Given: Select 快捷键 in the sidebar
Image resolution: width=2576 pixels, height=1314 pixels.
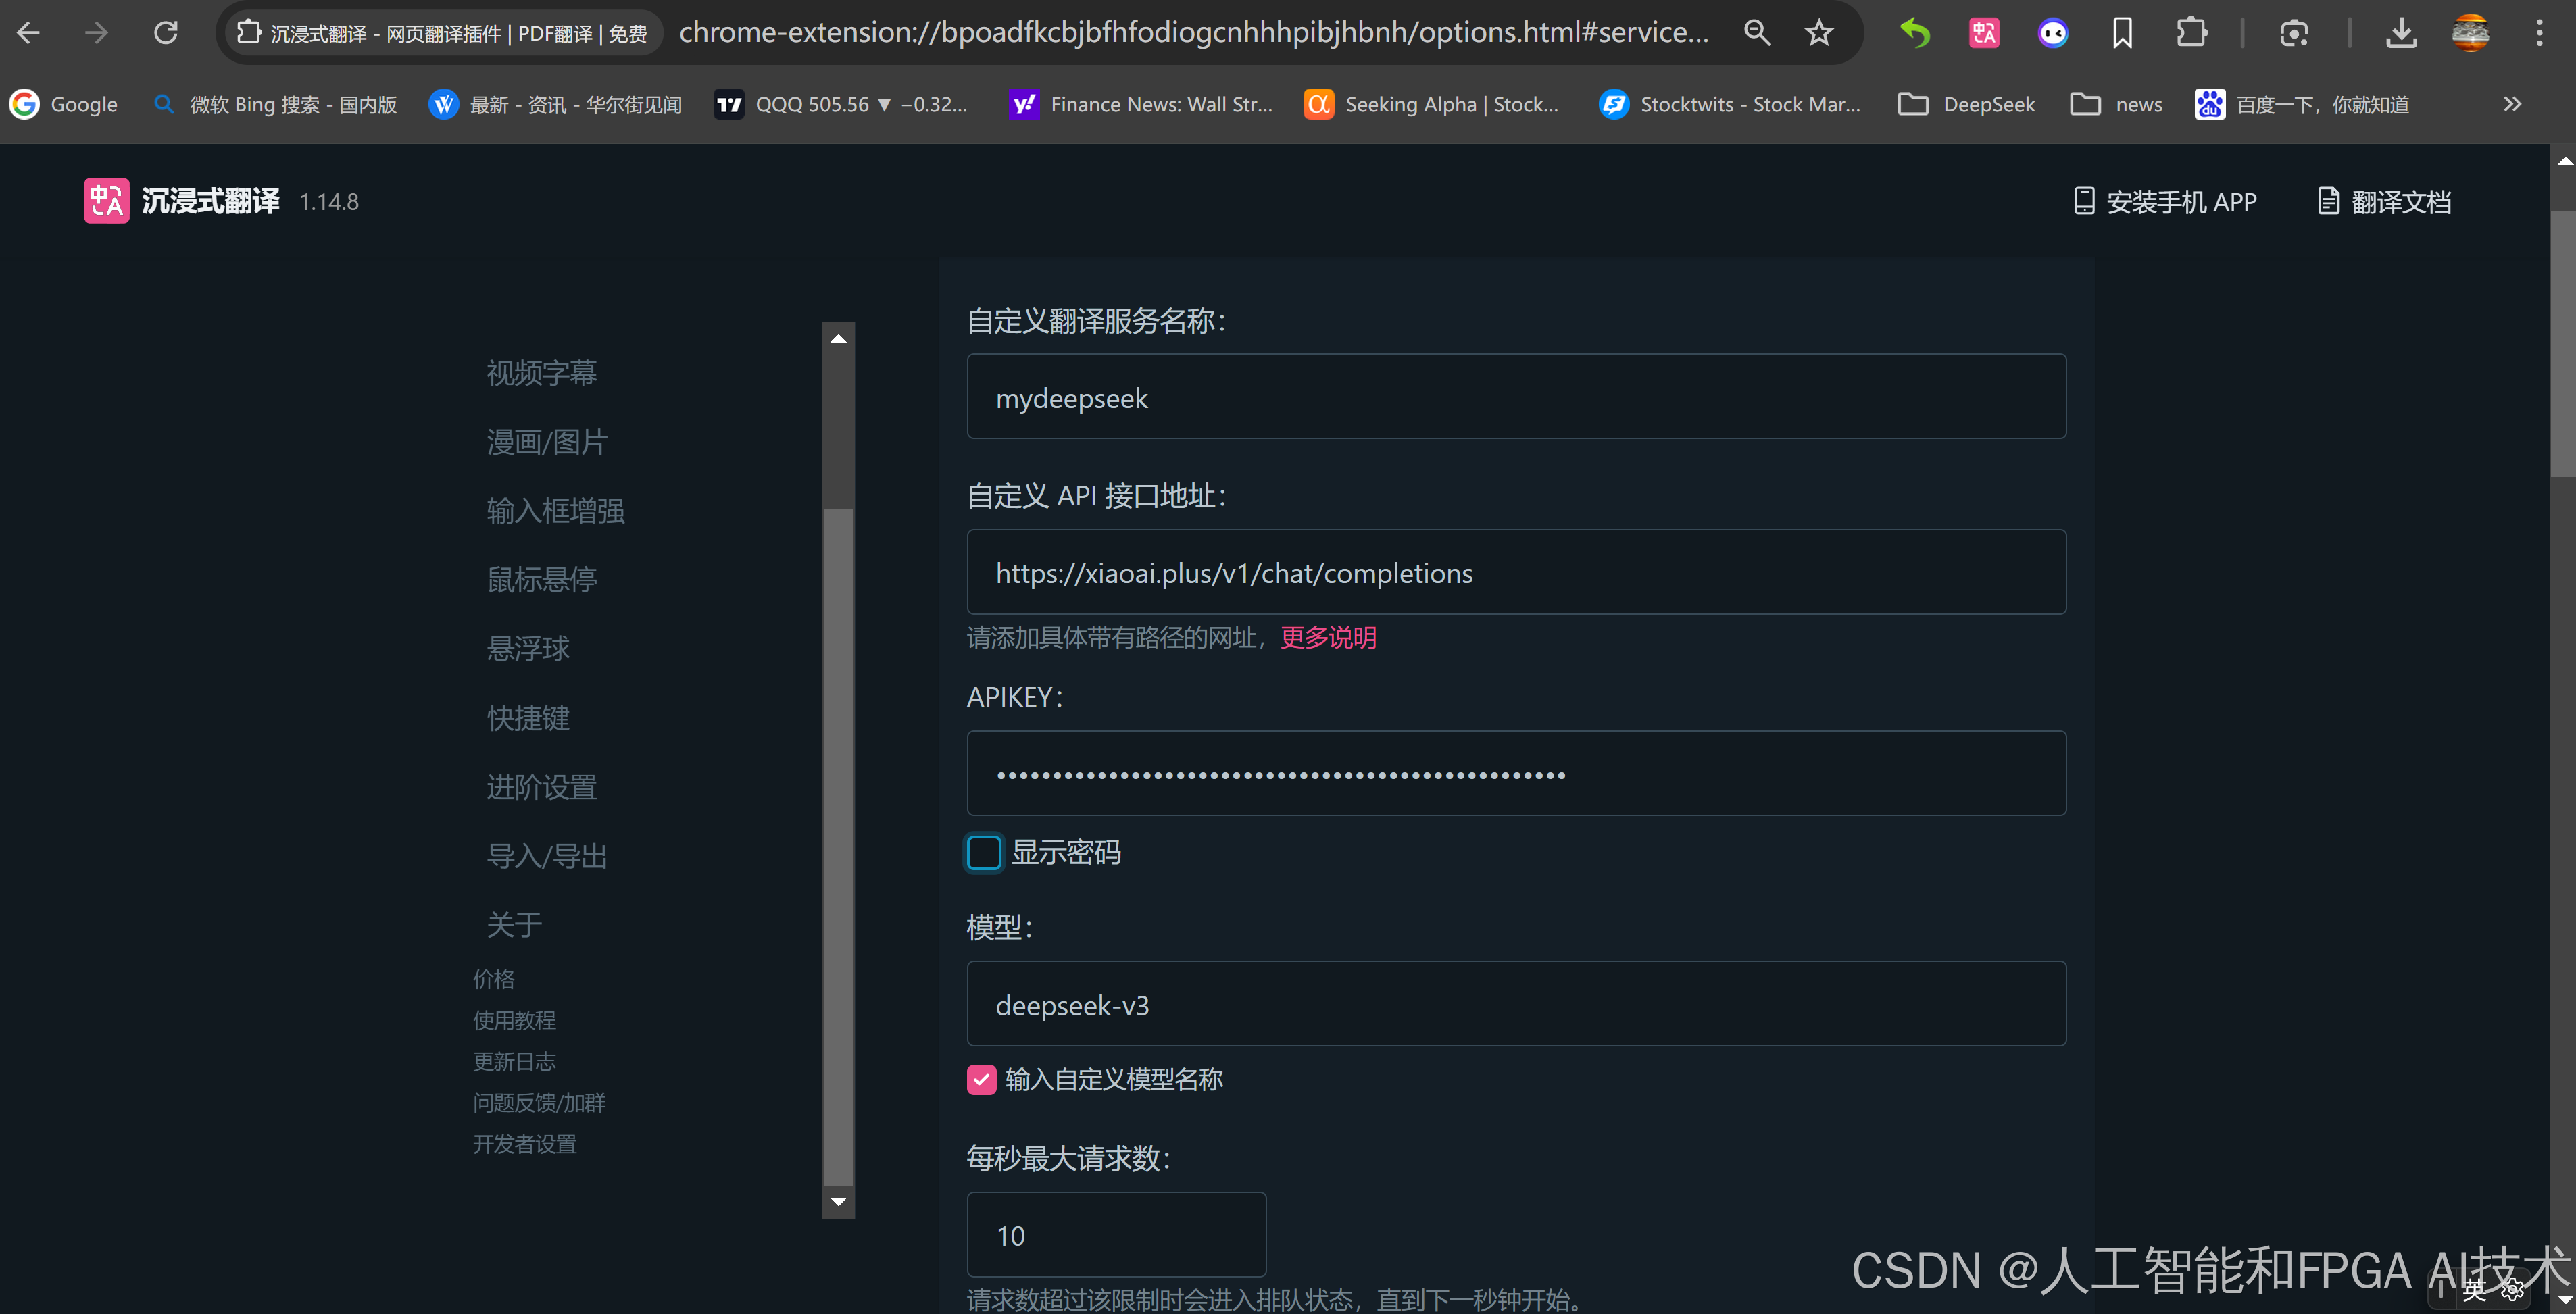Looking at the screenshot, I should pos(528,717).
